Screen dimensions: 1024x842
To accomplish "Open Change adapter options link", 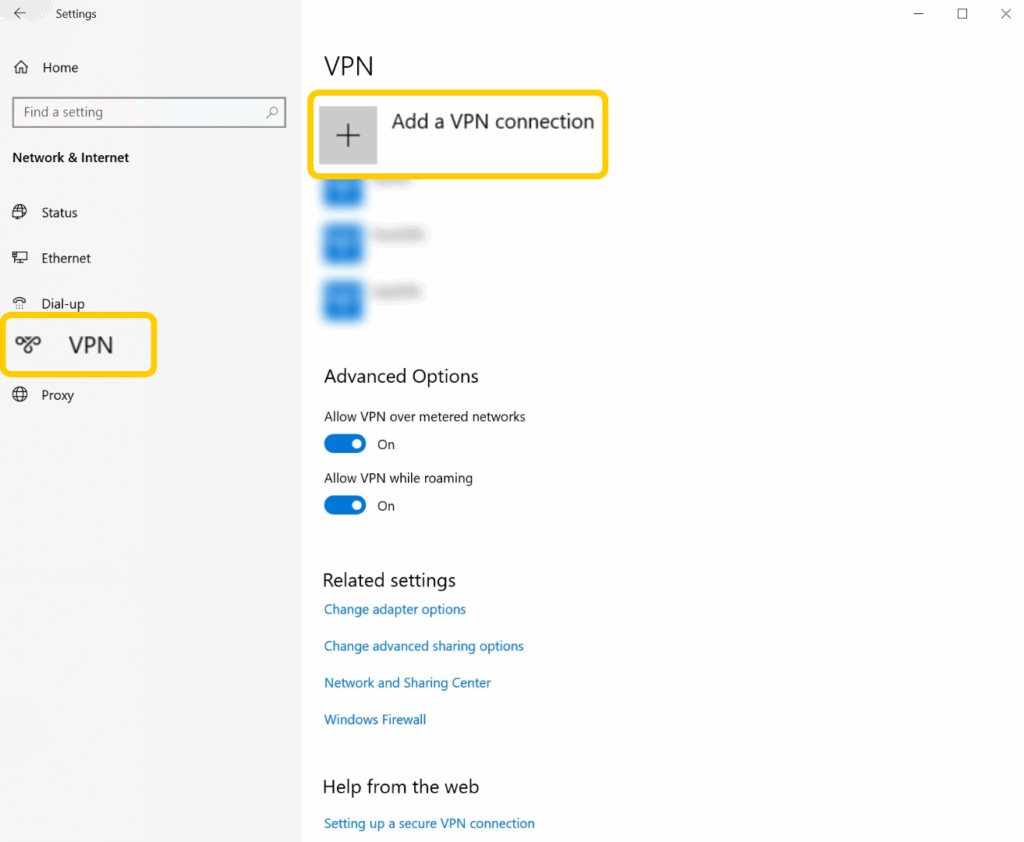I will (x=395, y=609).
